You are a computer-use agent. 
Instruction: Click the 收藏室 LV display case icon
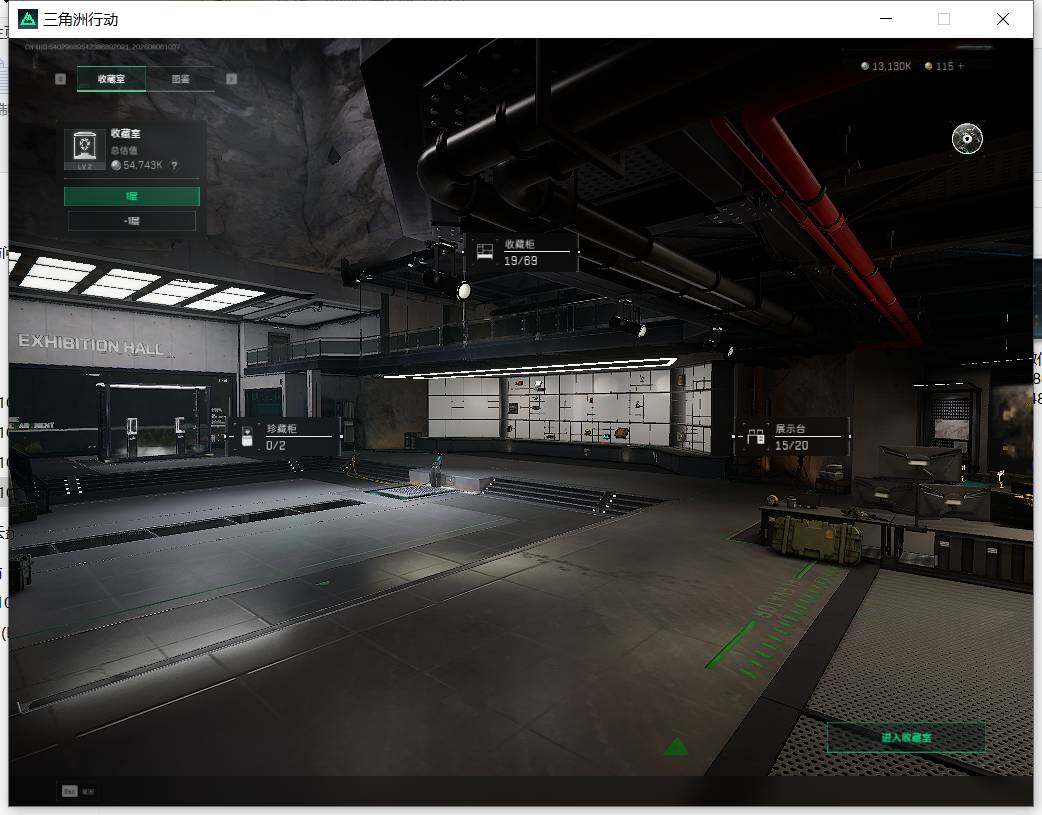(84, 149)
